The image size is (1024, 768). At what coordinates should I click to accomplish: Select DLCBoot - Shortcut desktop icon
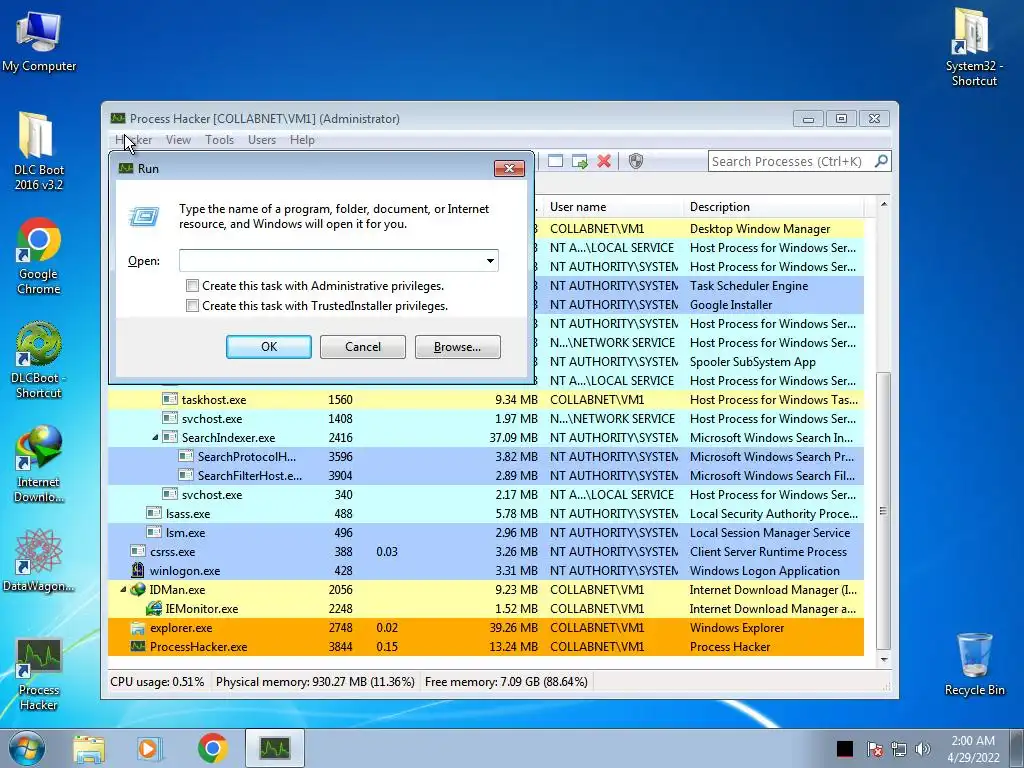[x=39, y=360]
